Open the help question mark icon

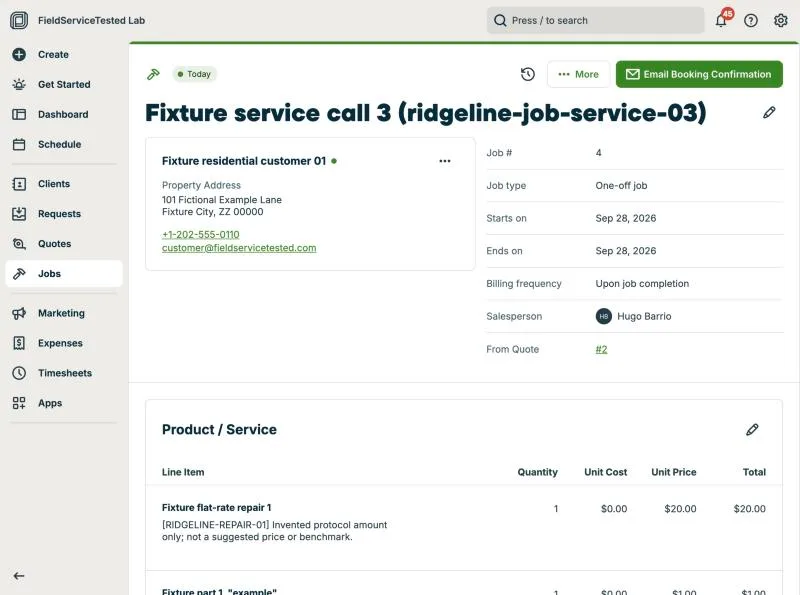tap(751, 20)
